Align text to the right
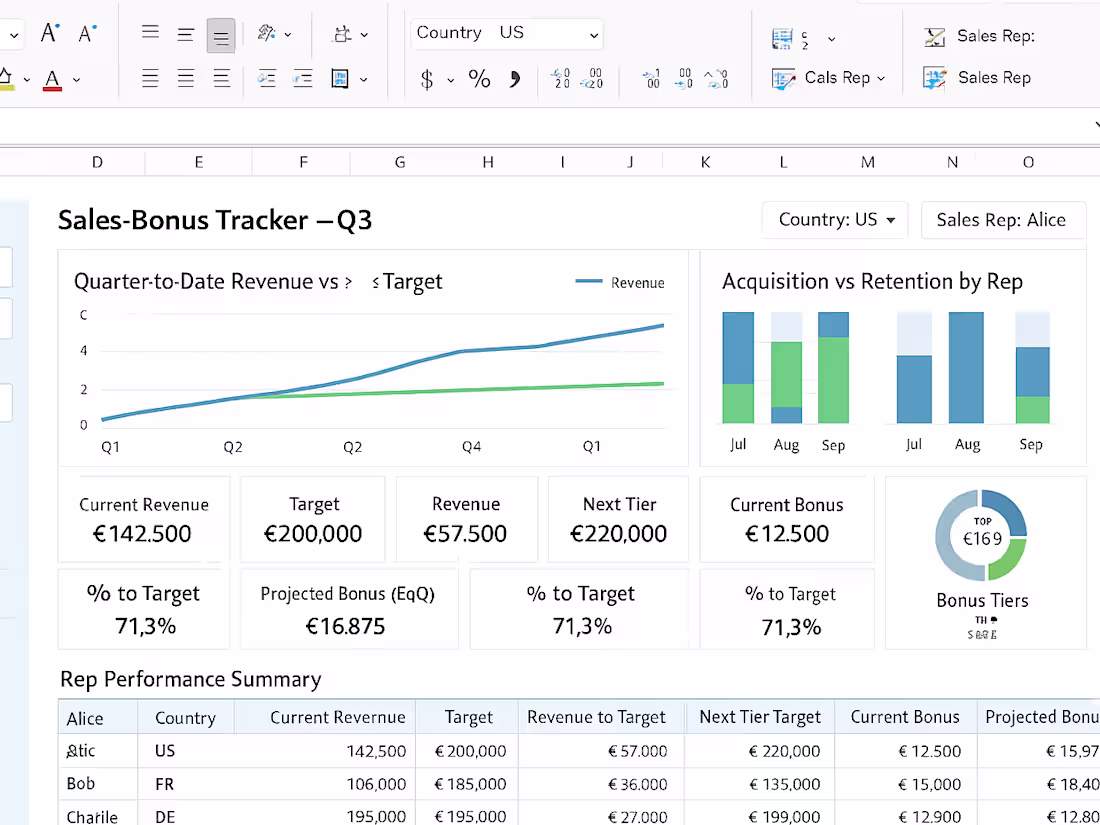The image size is (1100, 825). (x=221, y=78)
